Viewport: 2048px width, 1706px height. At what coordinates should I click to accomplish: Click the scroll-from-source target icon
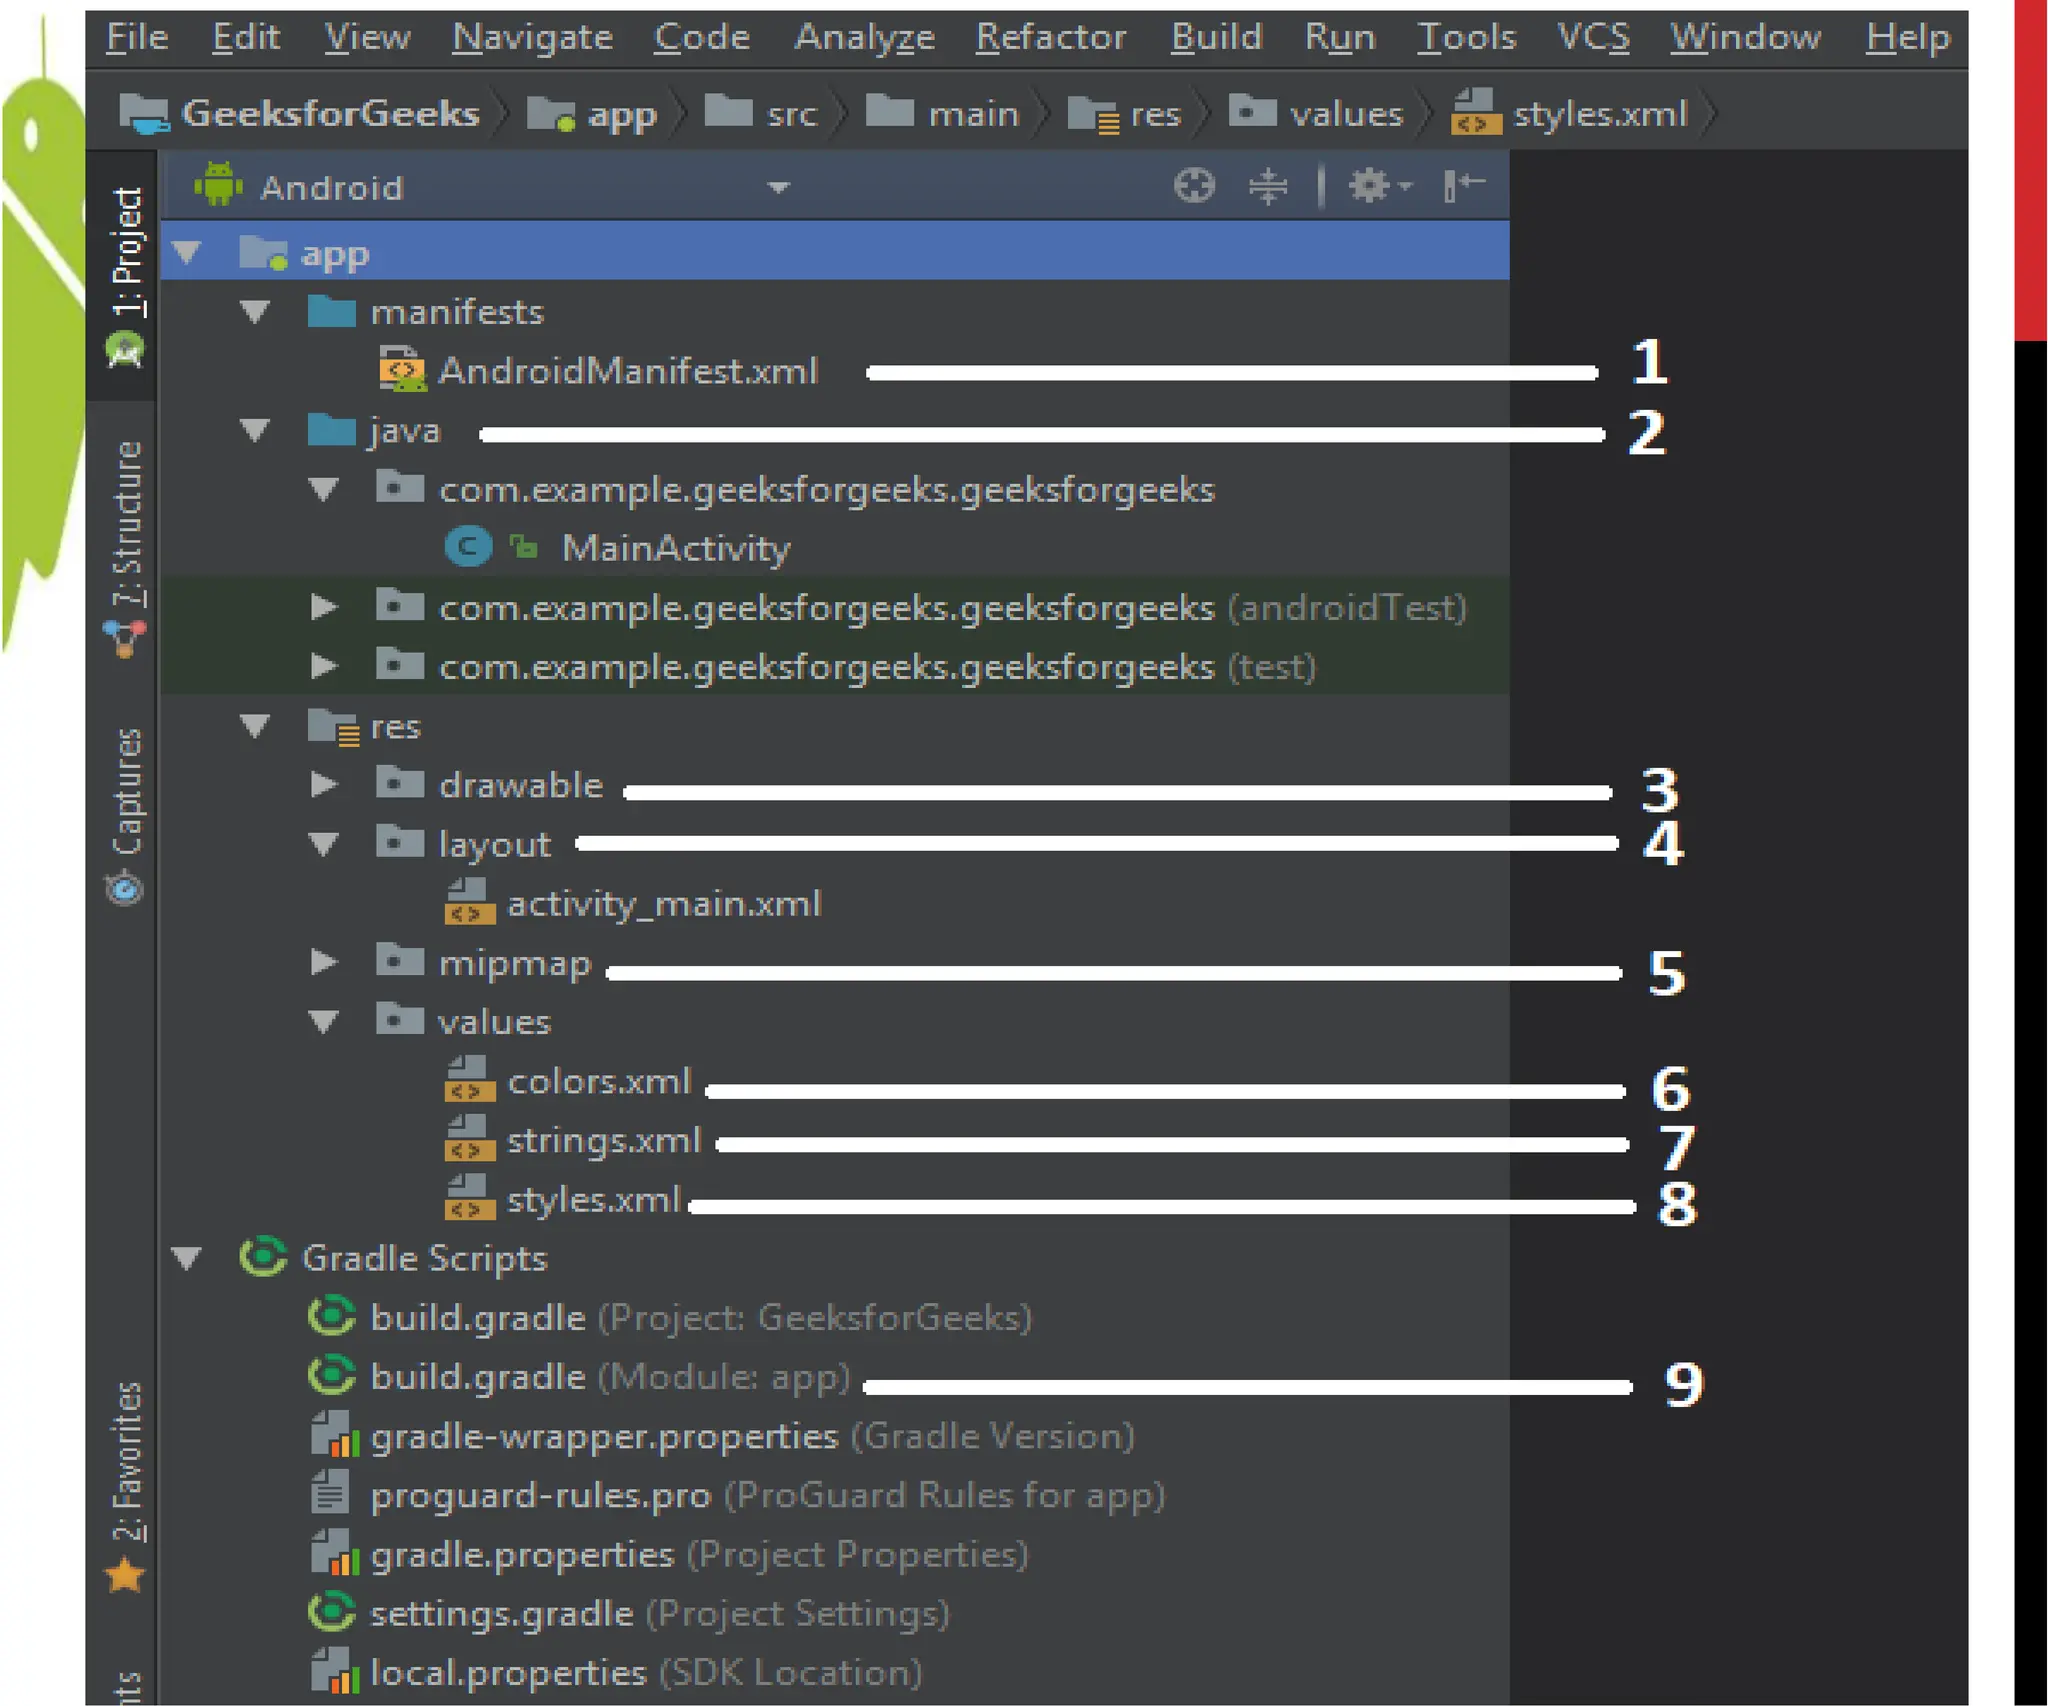(x=1193, y=186)
